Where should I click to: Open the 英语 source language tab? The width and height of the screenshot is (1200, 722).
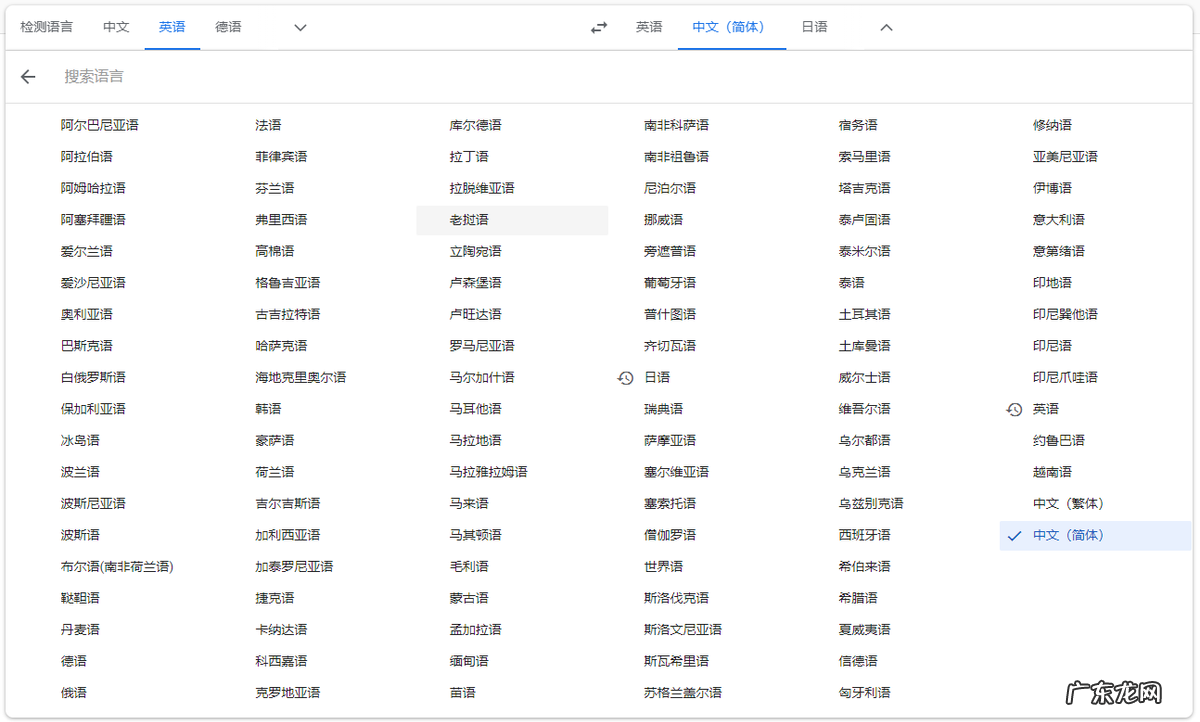point(172,27)
